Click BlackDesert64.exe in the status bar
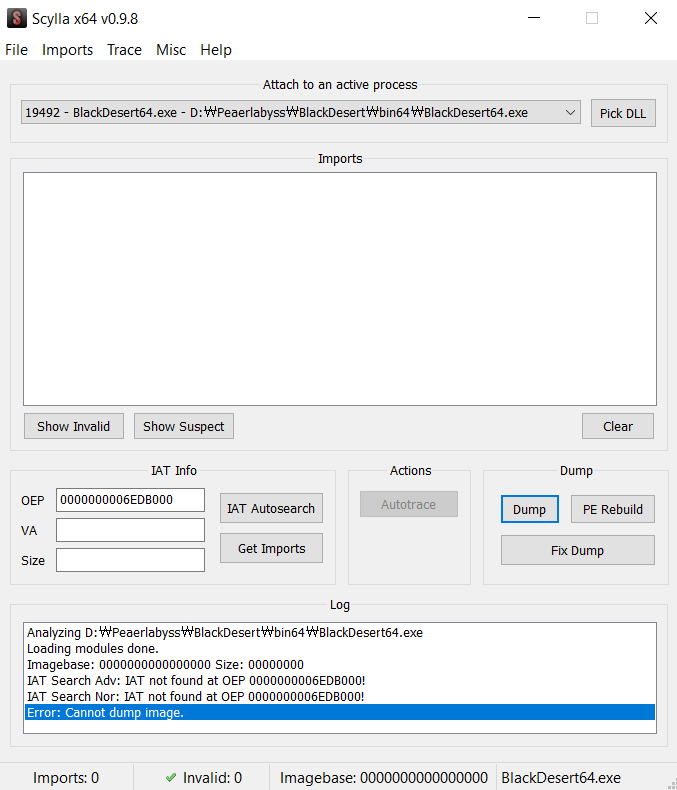The image size is (677, 790). click(561, 777)
